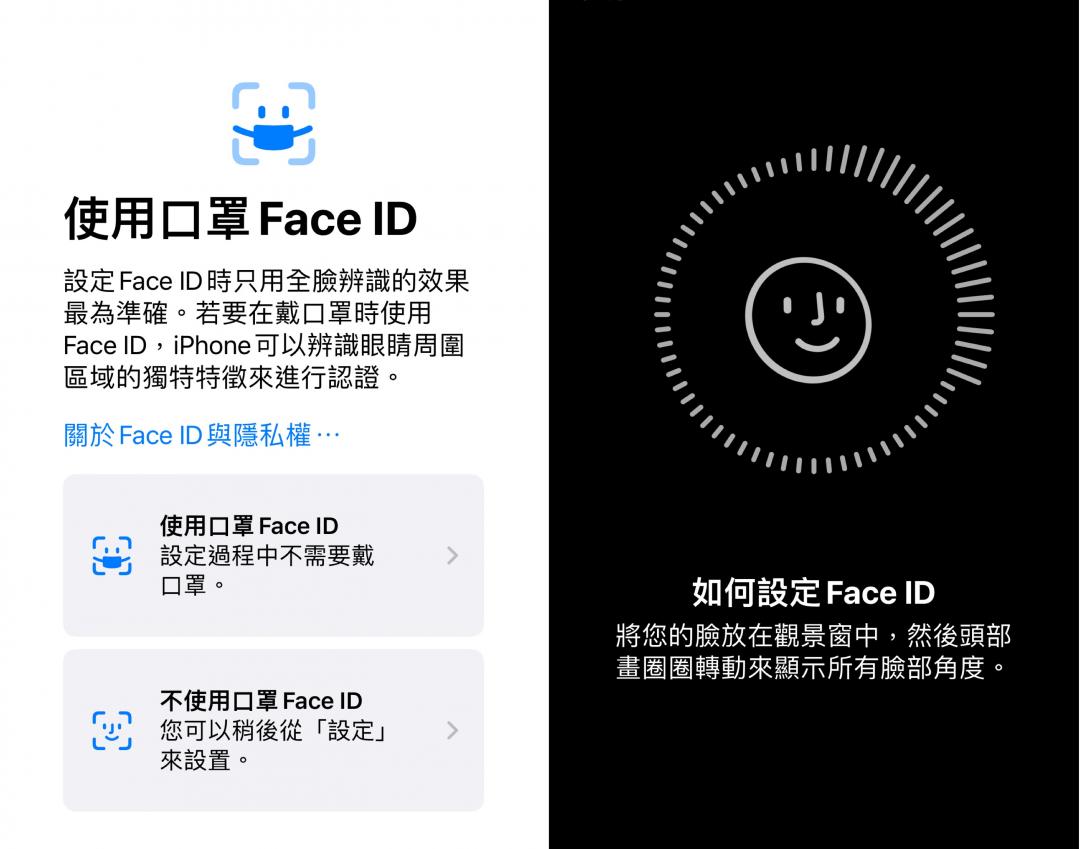1080x849 pixels.
Task: Click the chevron on 使用口罩 Face ID row
Action: pyautogui.click(x=453, y=556)
